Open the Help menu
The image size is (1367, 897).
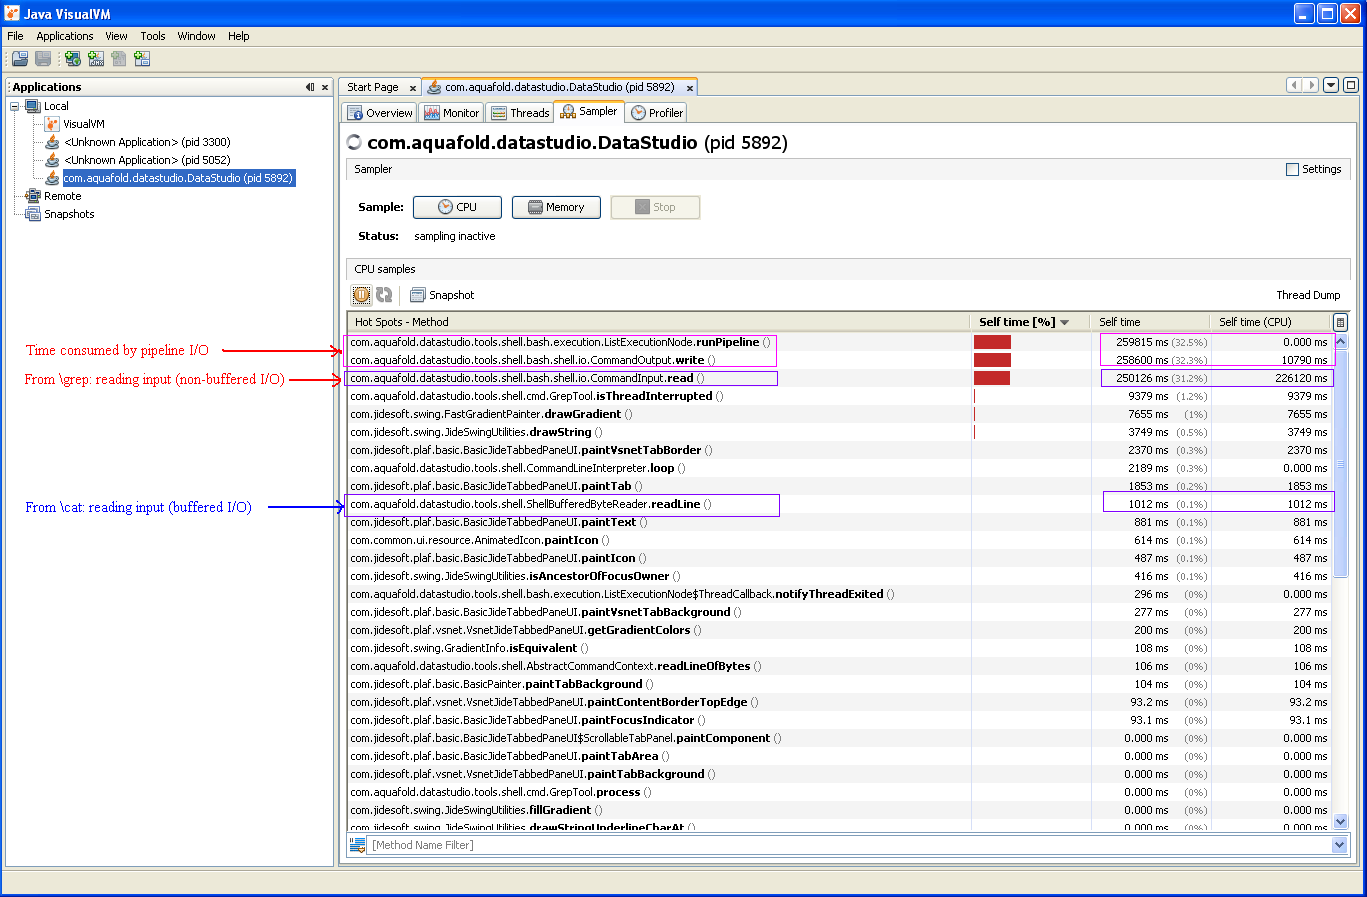click(238, 36)
